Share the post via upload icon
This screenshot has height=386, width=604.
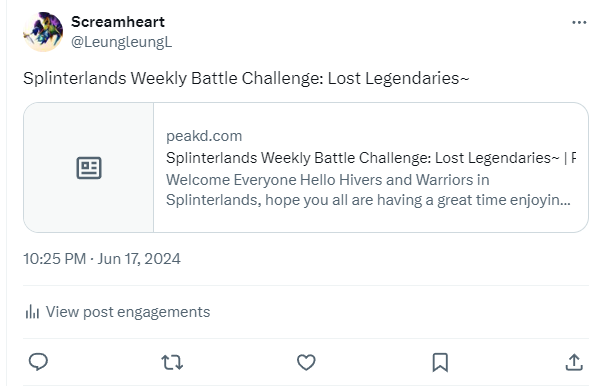click(x=574, y=363)
